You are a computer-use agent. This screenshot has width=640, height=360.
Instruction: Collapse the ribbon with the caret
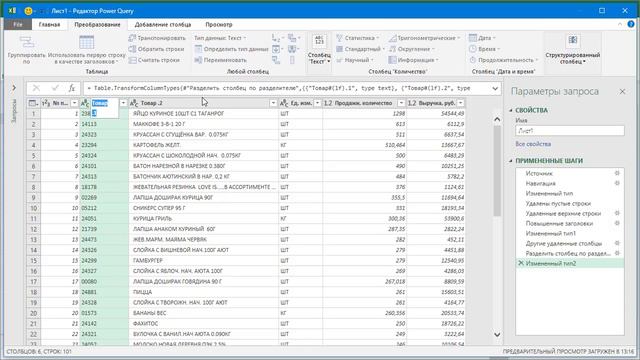620,24
